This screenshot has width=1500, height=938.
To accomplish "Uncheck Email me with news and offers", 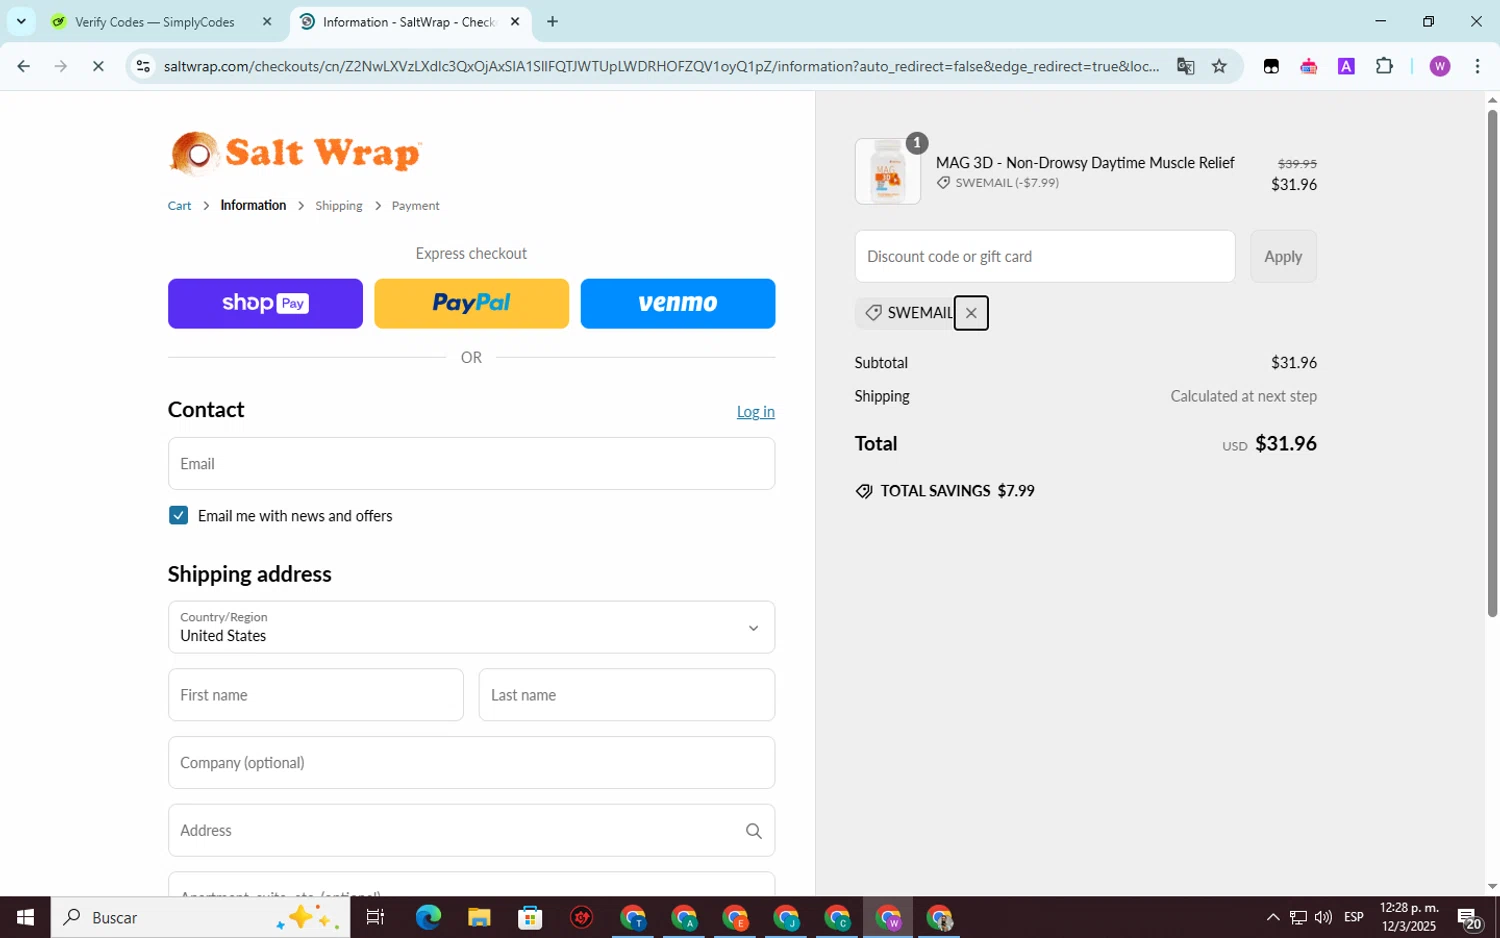I will (x=178, y=515).
